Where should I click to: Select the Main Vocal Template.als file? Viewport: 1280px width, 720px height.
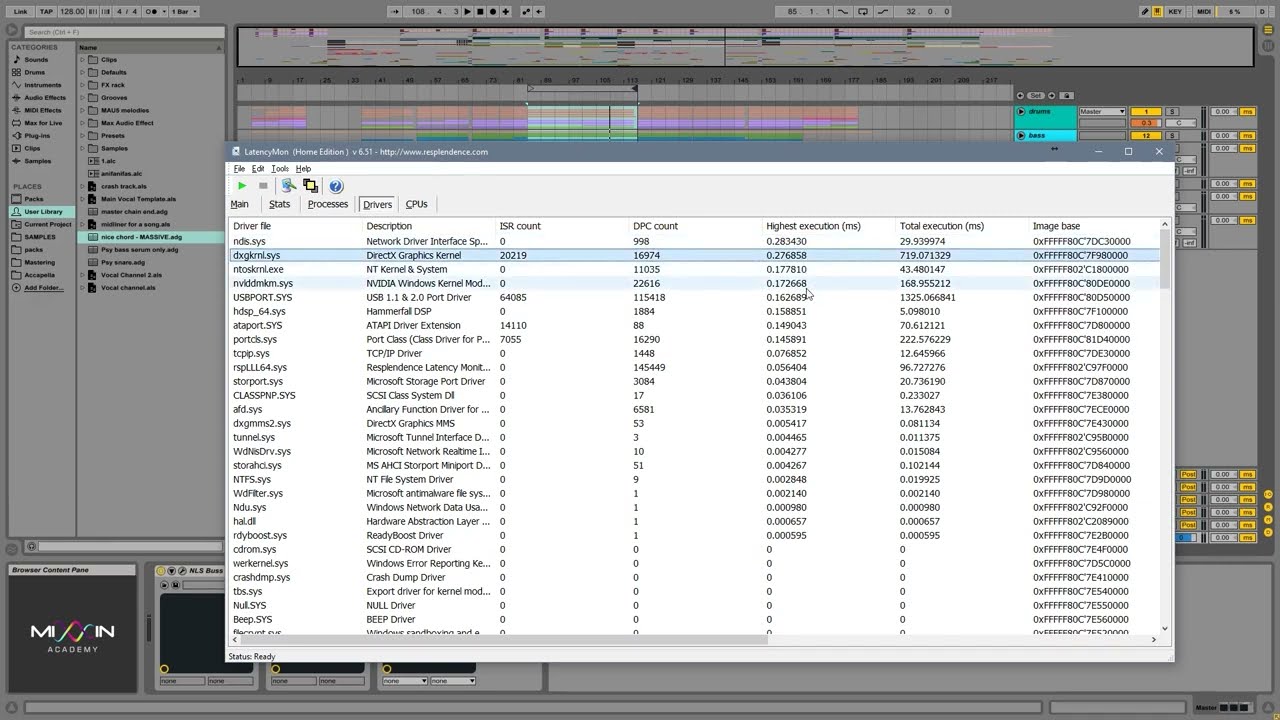[138, 199]
